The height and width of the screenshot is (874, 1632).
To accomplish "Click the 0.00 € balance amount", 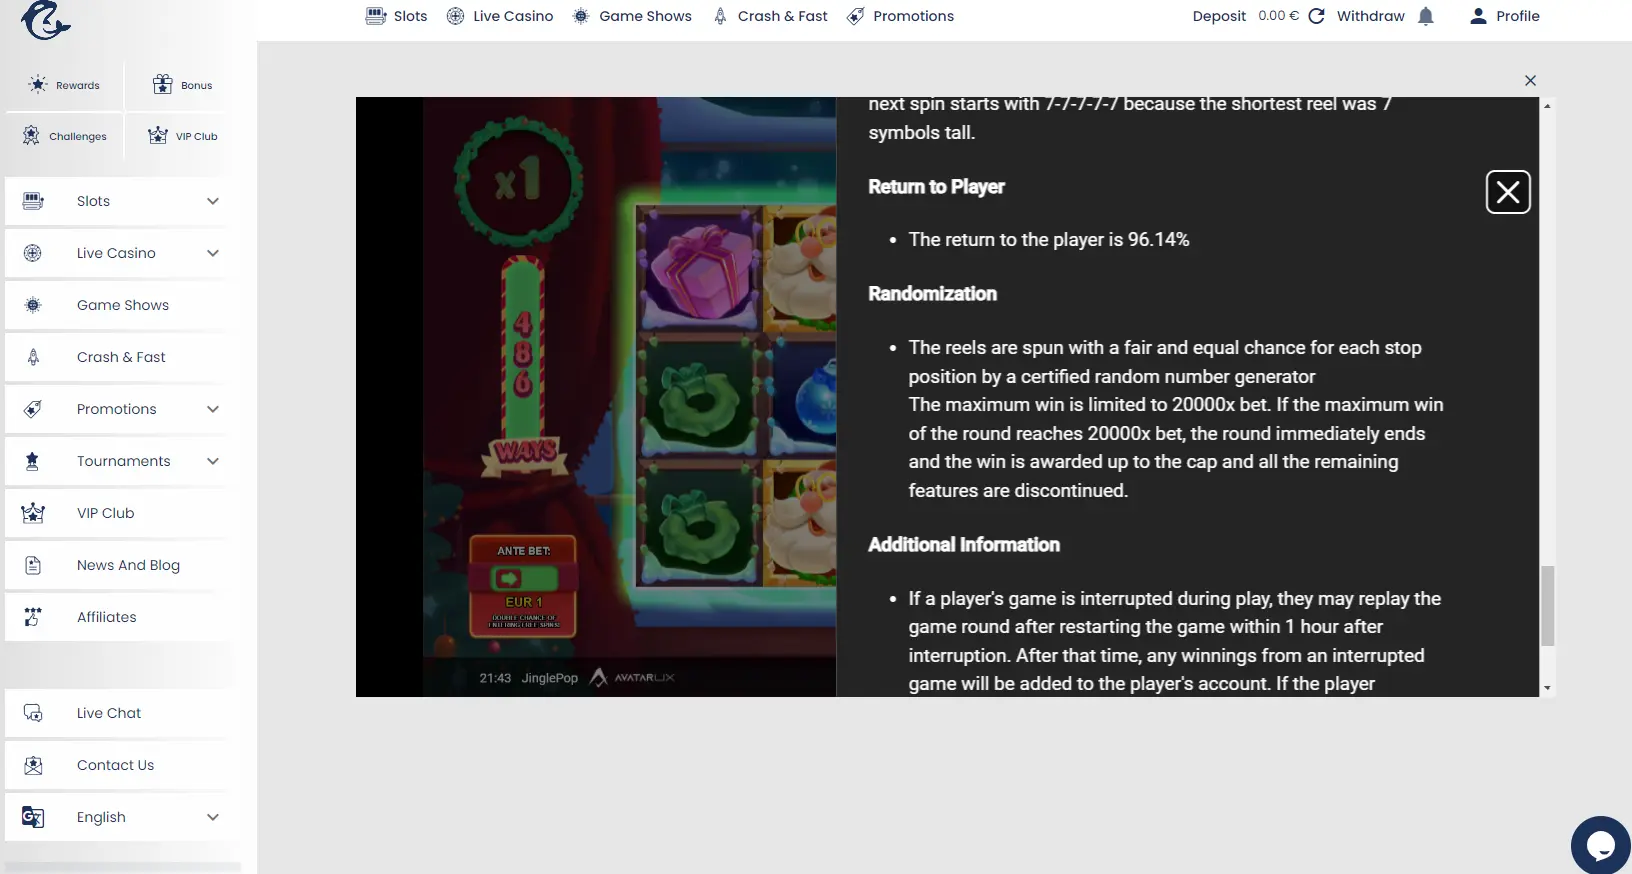I will (x=1278, y=16).
